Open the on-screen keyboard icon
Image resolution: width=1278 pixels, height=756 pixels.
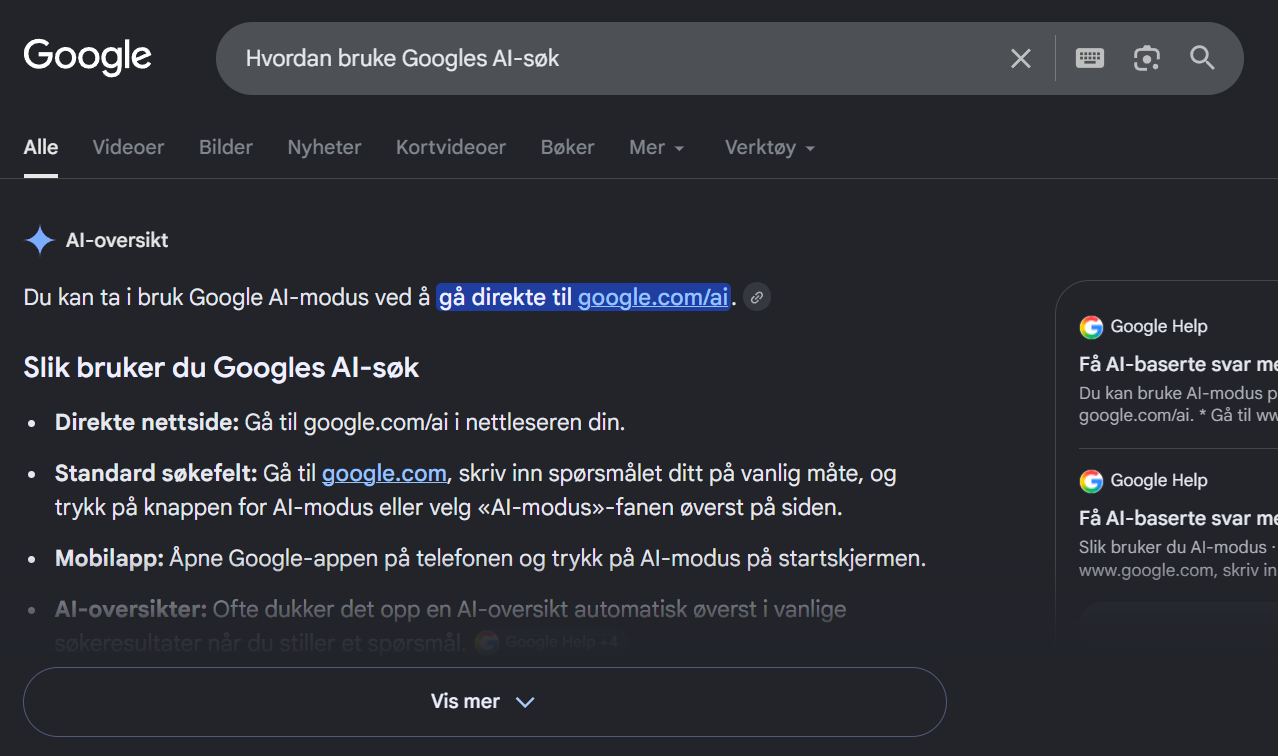point(1090,58)
